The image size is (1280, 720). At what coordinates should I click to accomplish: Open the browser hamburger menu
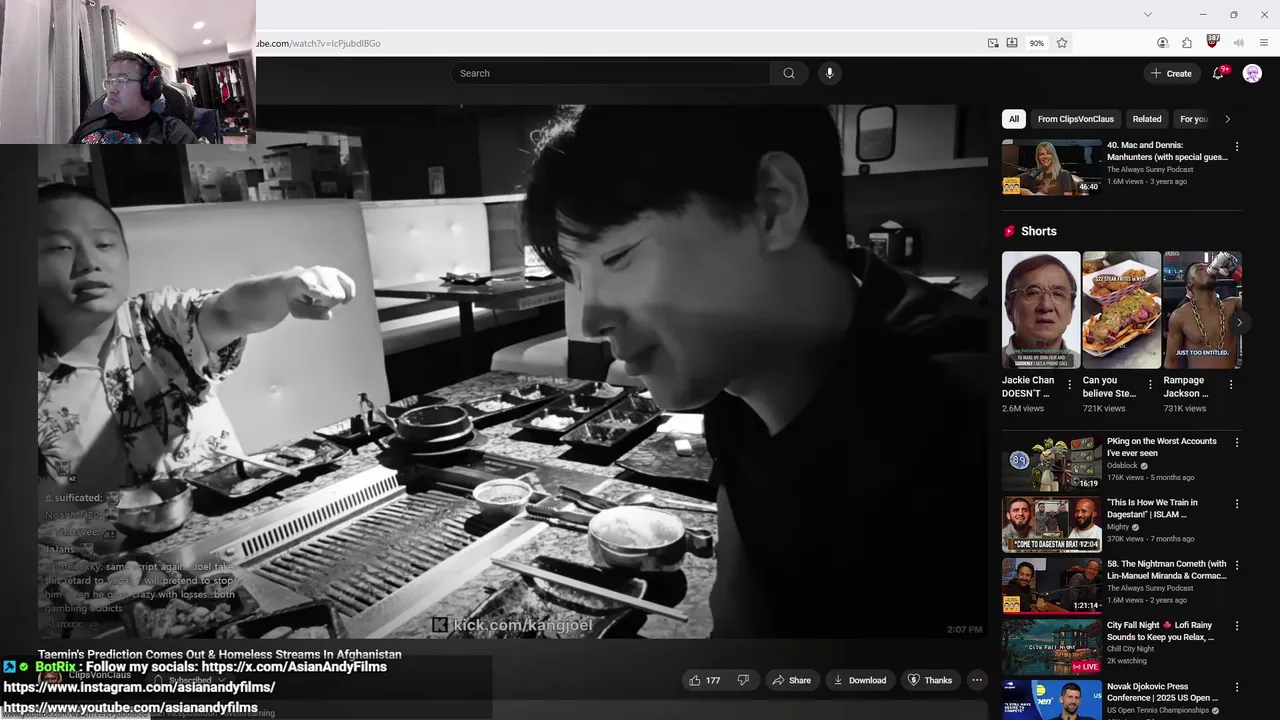click(1264, 43)
